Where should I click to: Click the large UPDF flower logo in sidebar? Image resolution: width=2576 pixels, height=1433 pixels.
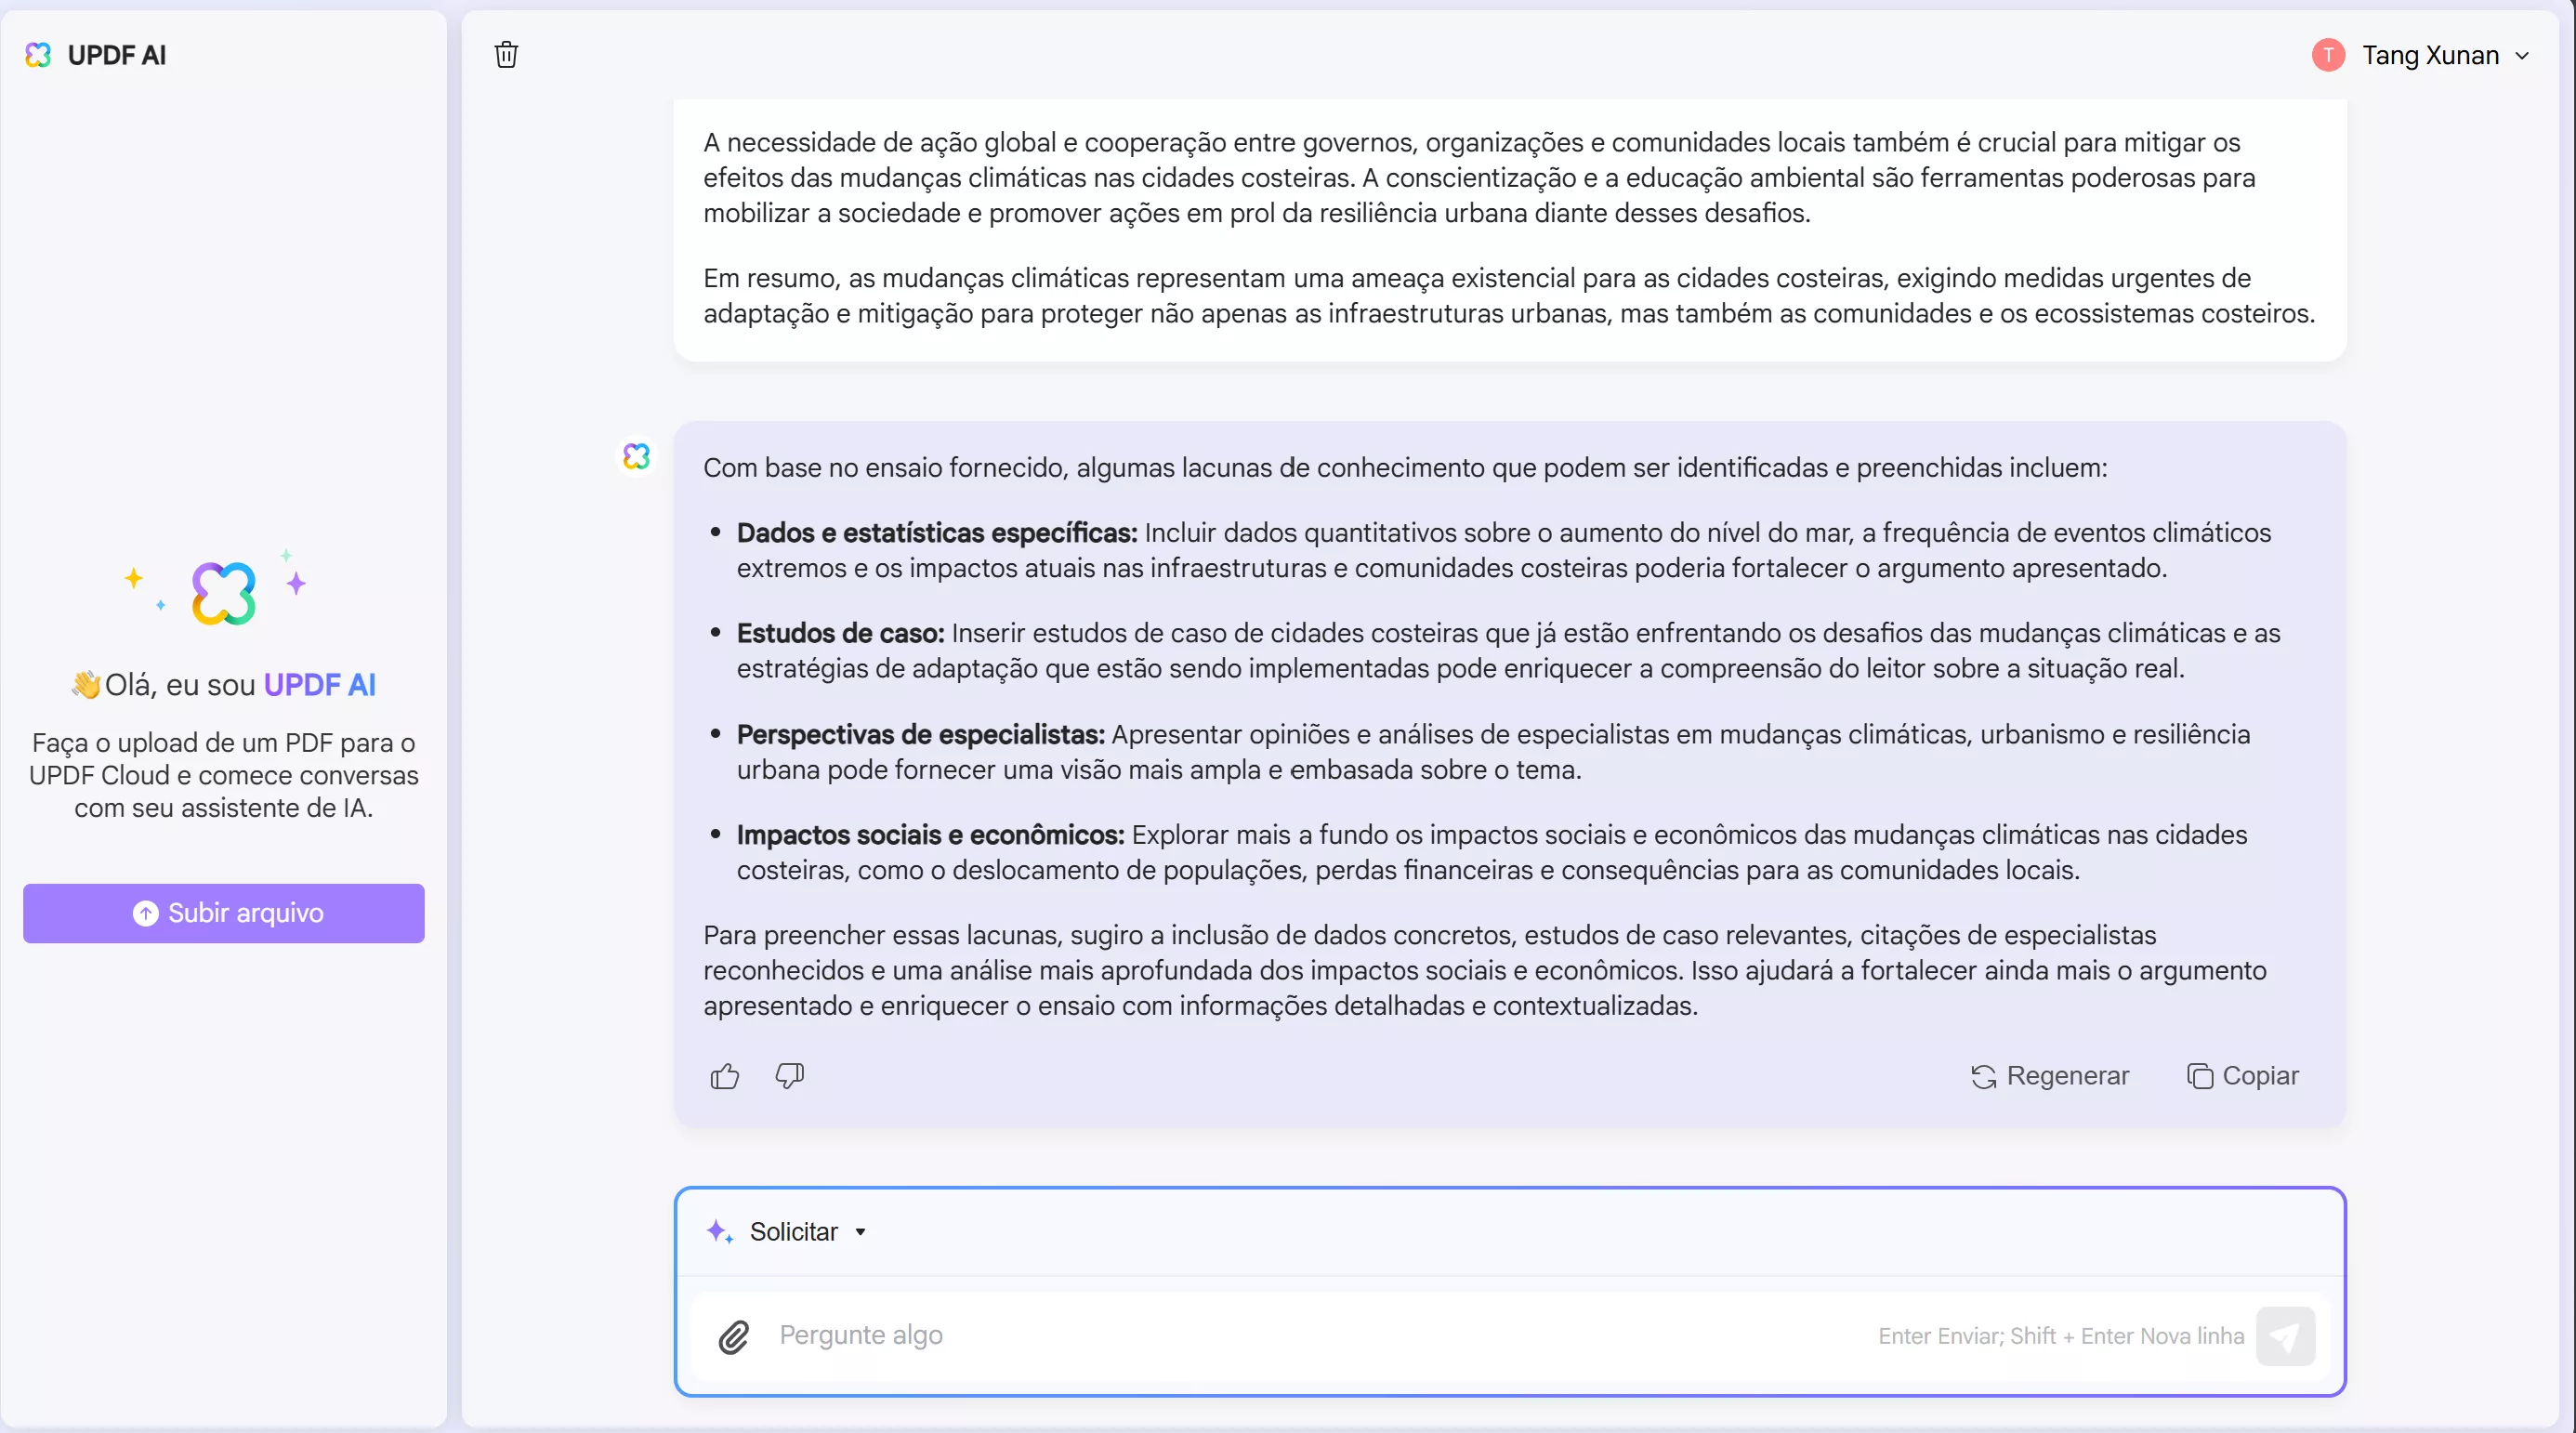click(x=223, y=593)
